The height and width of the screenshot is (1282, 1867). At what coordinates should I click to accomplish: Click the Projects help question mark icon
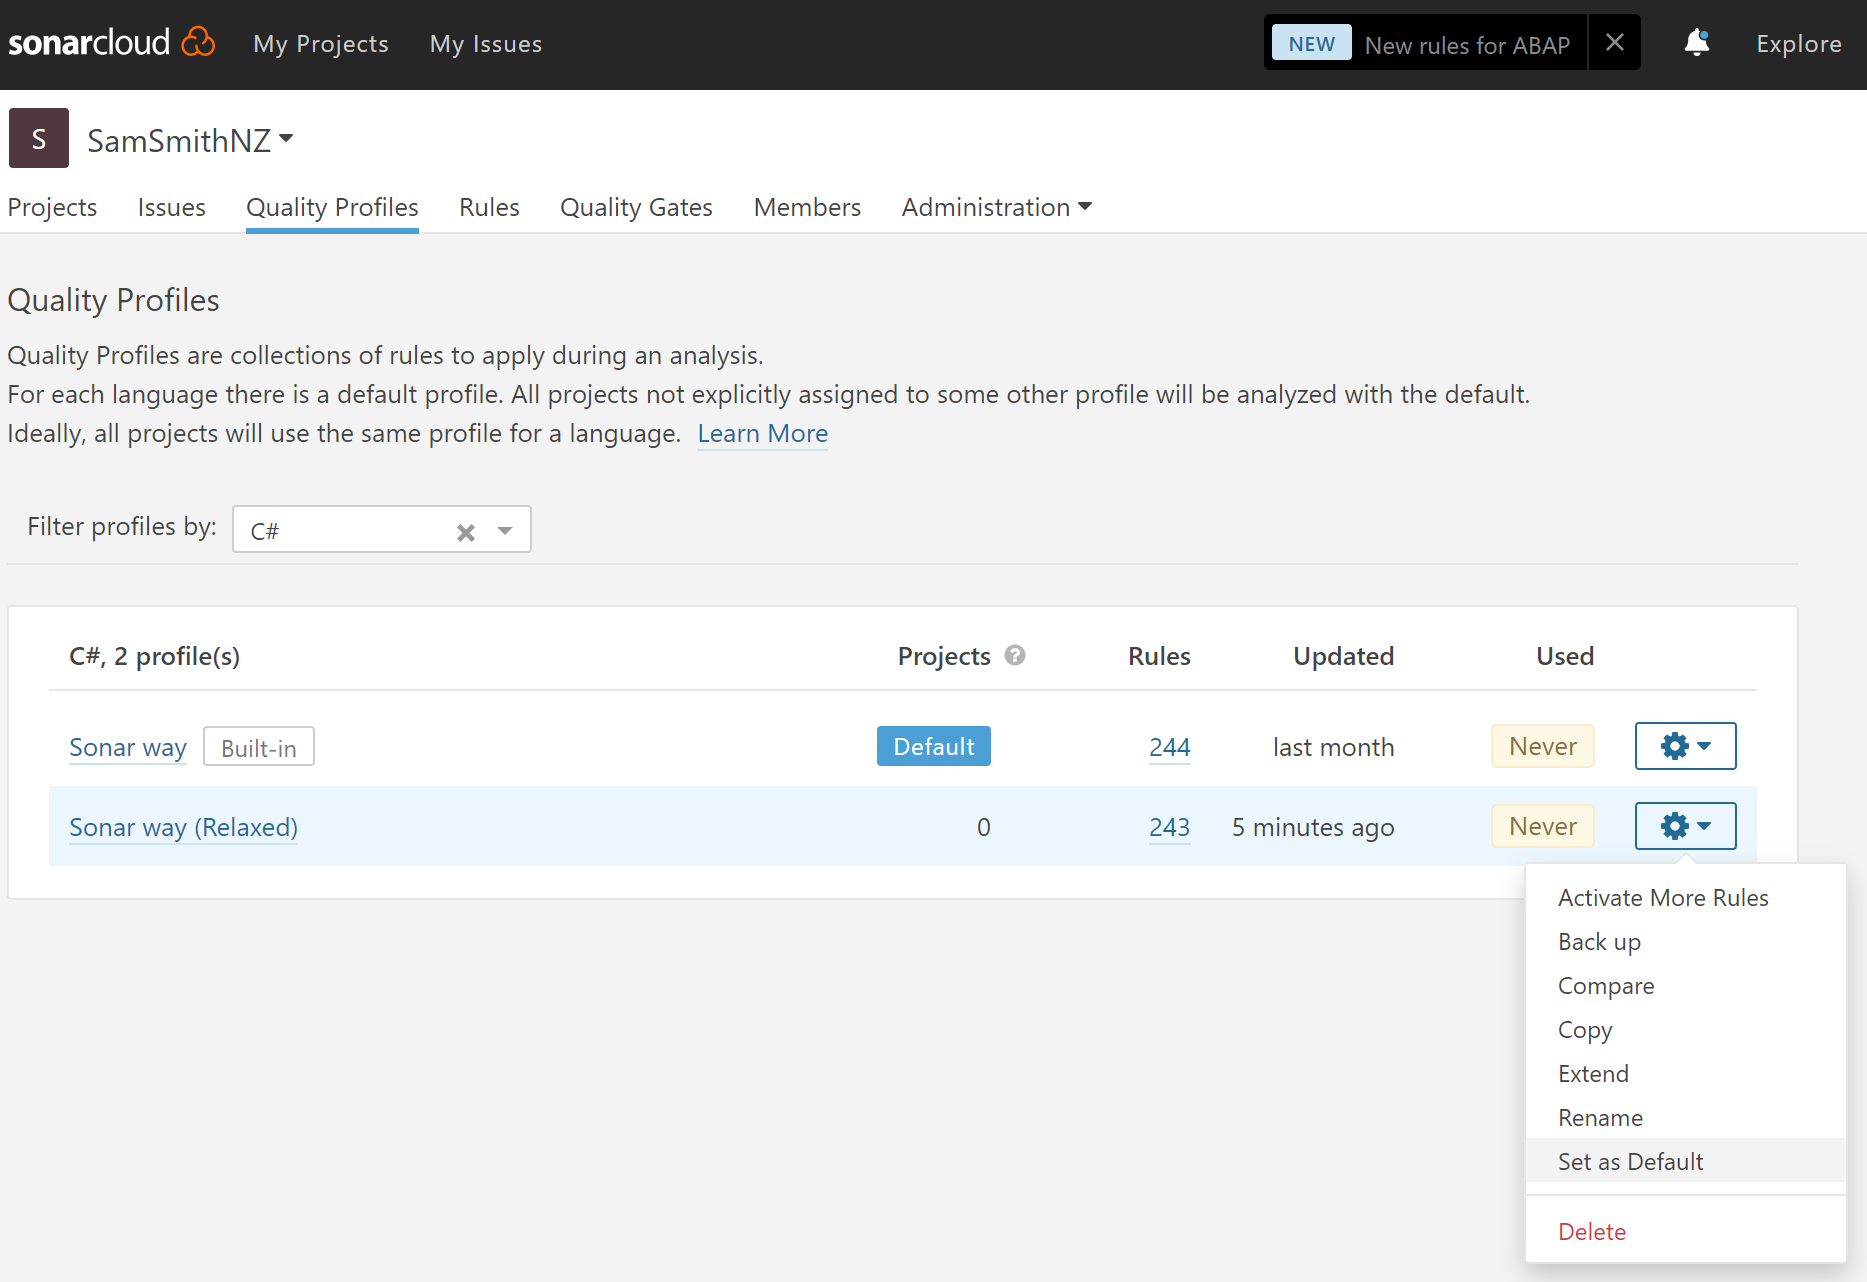(1015, 656)
